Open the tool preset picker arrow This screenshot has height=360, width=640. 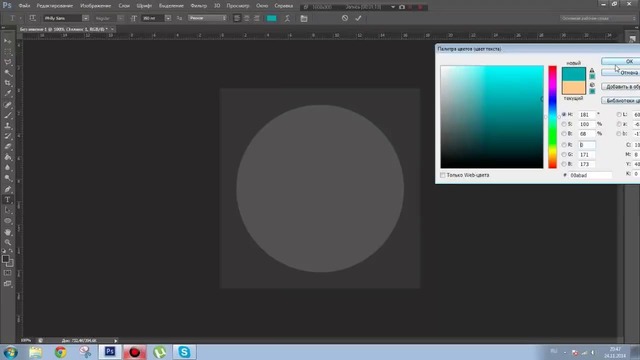click(x=20, y=18)
